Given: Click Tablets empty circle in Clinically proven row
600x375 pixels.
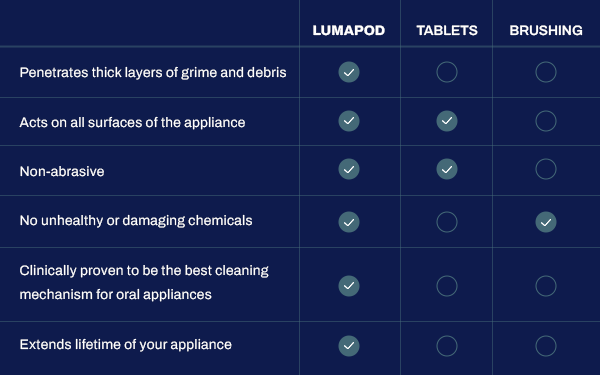Looking at the screenshot, I should tap(447, 286).
